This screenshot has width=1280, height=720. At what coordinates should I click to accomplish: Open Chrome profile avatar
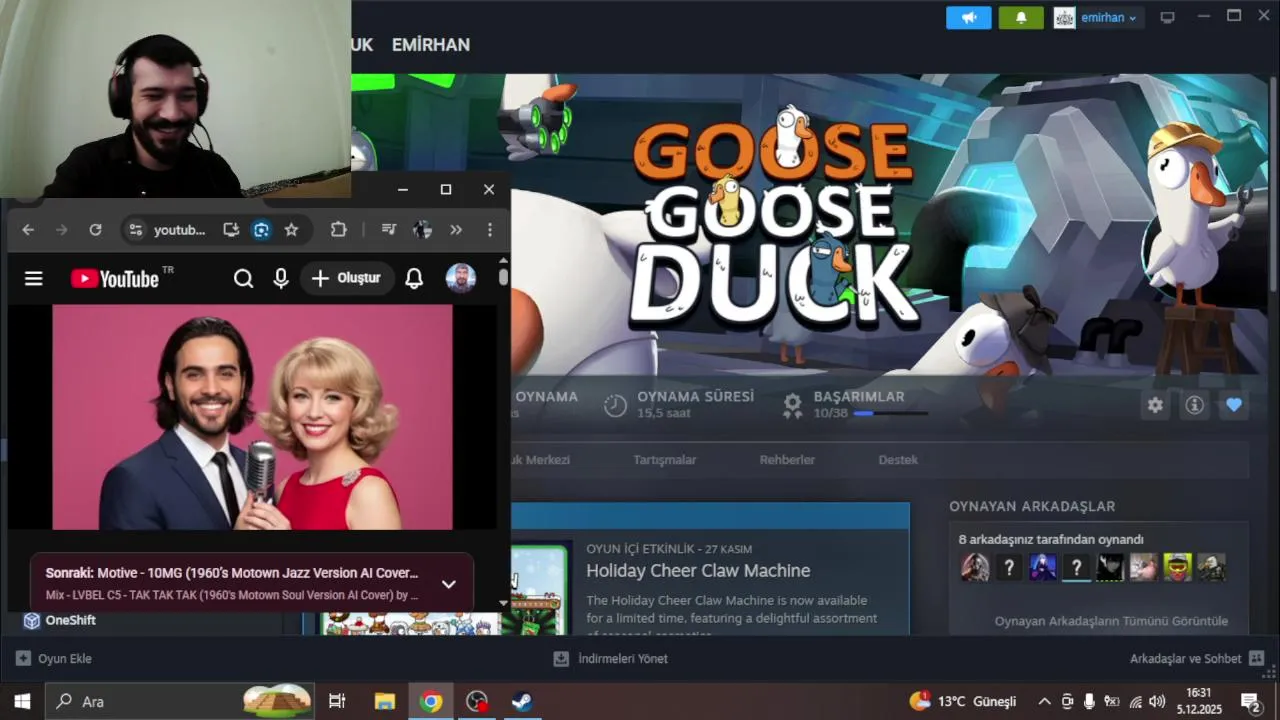click(x=423, y=230)
